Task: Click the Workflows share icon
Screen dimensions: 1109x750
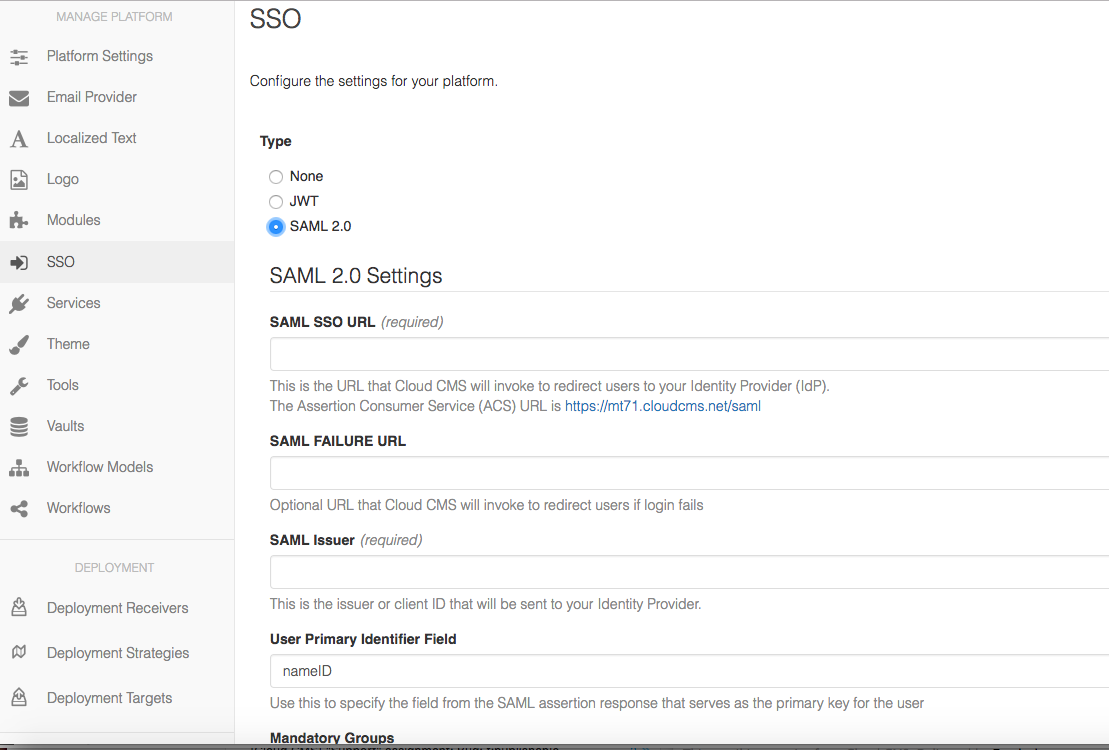Action: pyautogui.click(x=19, y=507)
